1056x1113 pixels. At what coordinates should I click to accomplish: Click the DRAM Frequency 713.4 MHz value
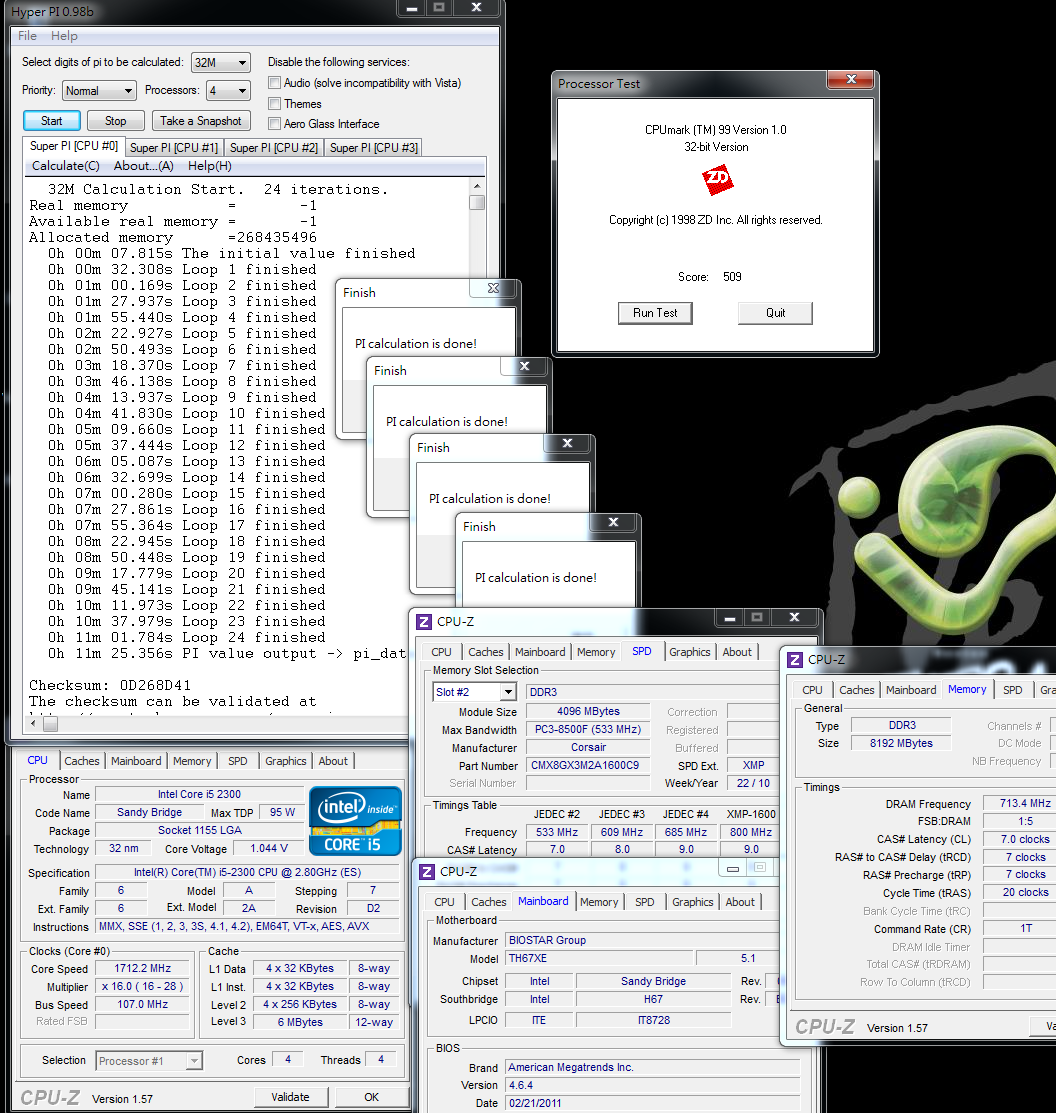(x=1025, y=803)
